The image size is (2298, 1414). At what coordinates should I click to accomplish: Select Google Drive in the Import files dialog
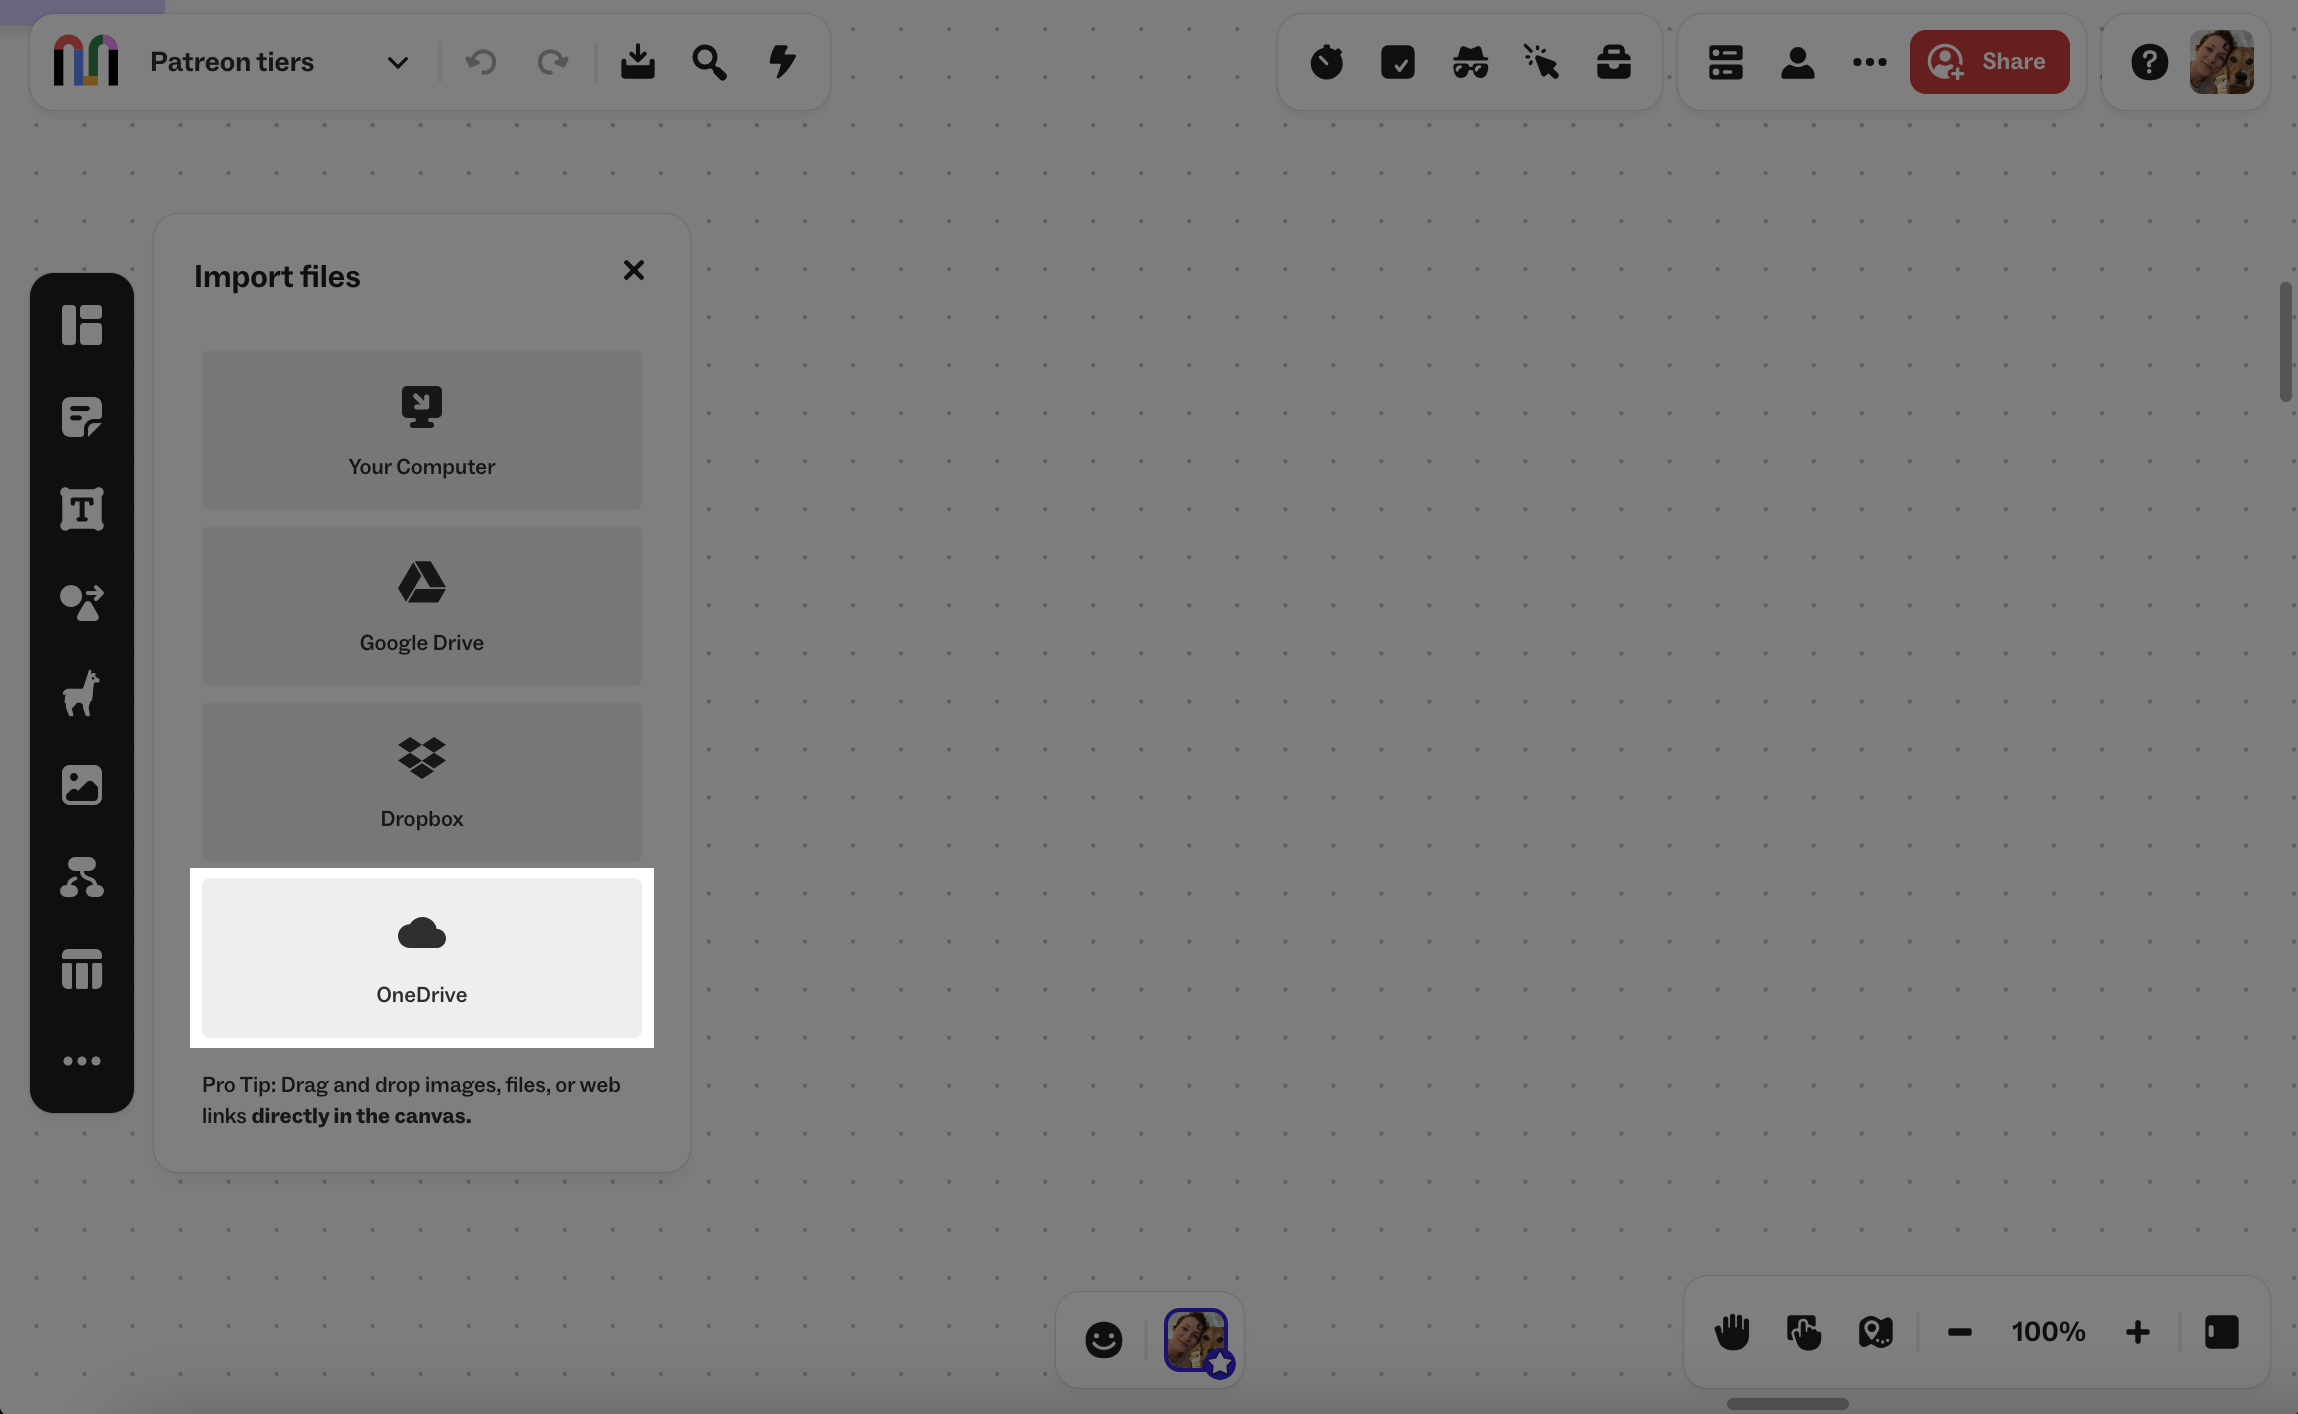421,605
